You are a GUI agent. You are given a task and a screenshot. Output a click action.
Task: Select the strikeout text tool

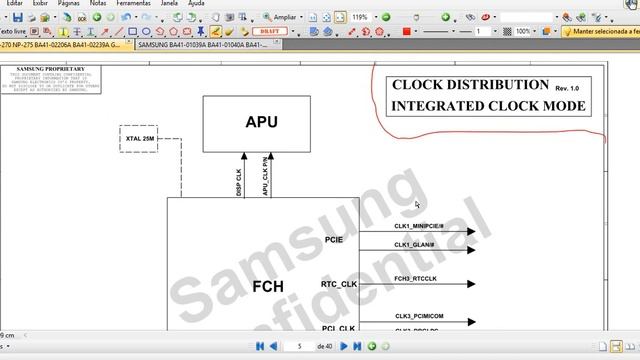tap(77, 31)
